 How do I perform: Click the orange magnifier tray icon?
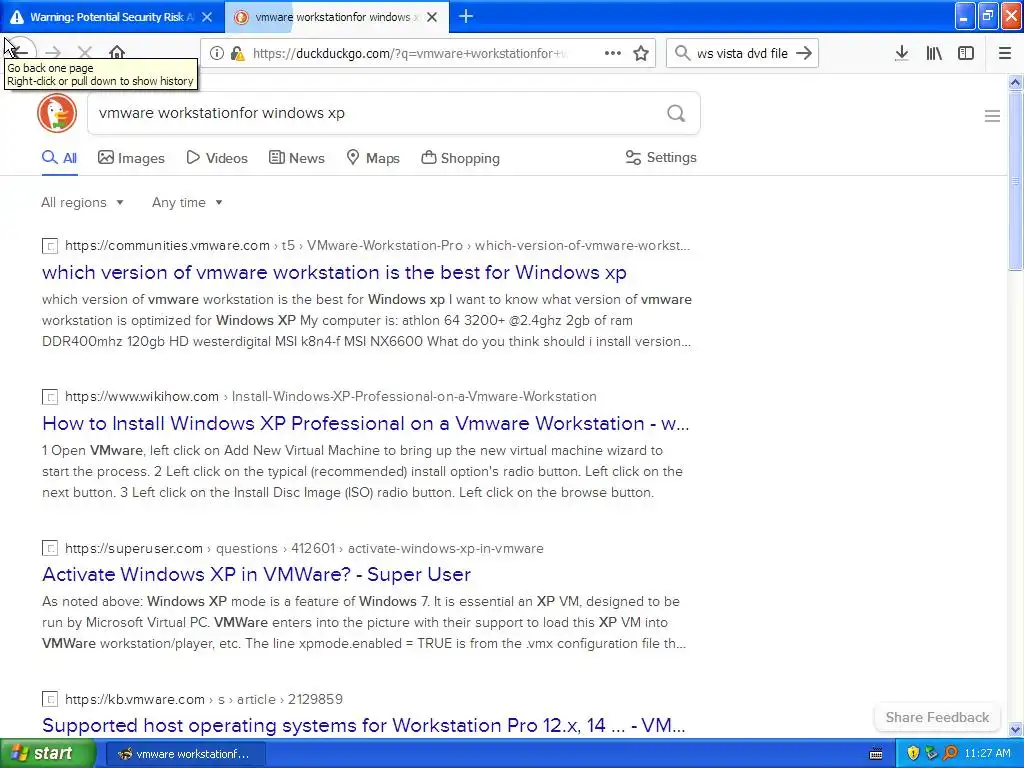coord(951,754)
